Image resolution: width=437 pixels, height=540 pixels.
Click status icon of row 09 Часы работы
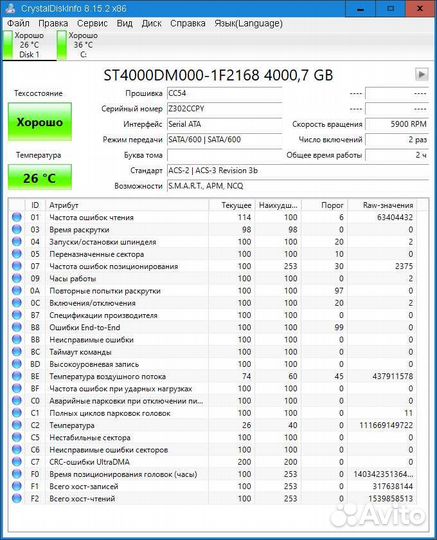17,278
